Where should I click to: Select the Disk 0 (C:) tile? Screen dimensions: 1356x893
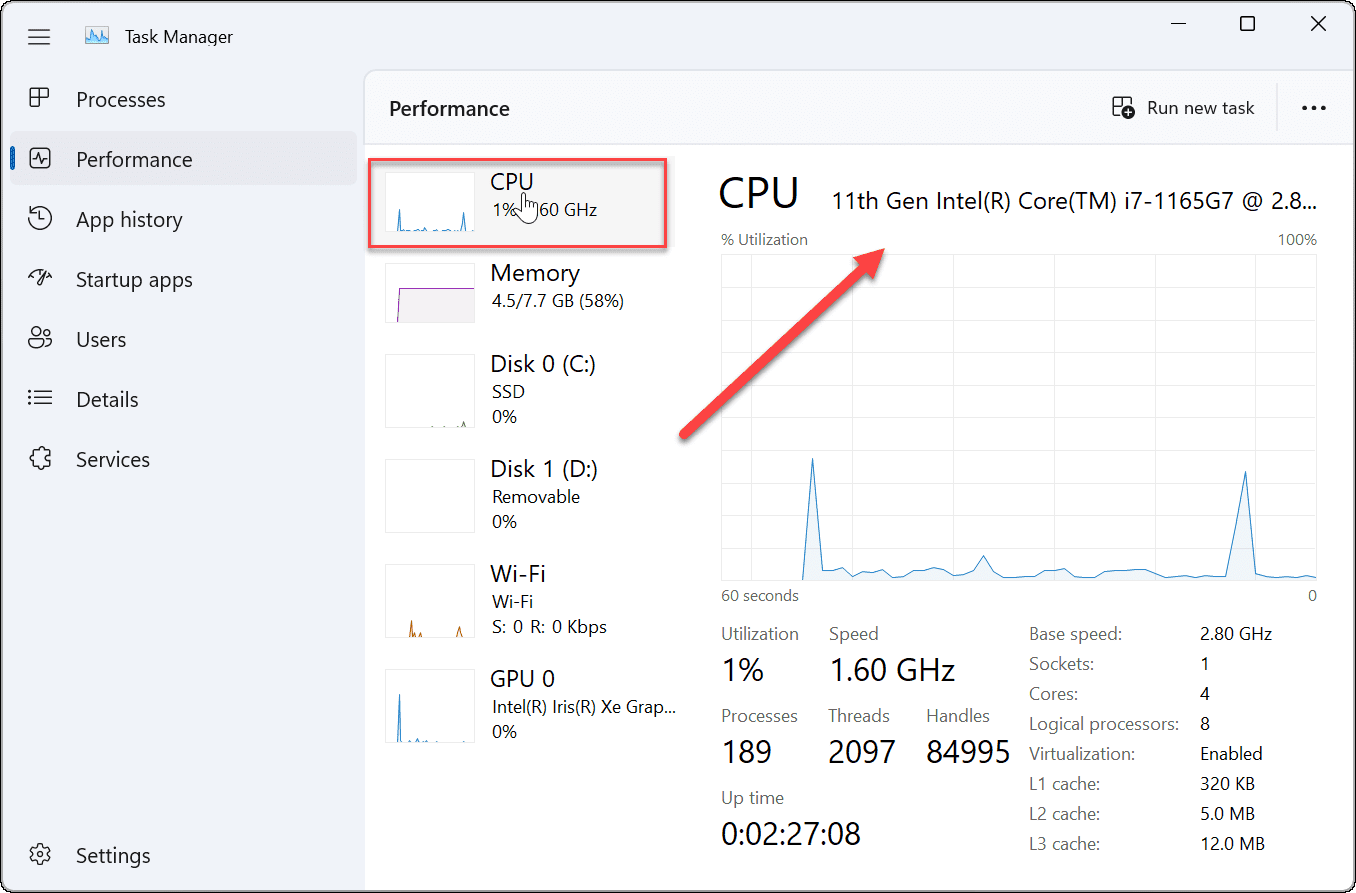pyautogui.click(x=517, y=389)
